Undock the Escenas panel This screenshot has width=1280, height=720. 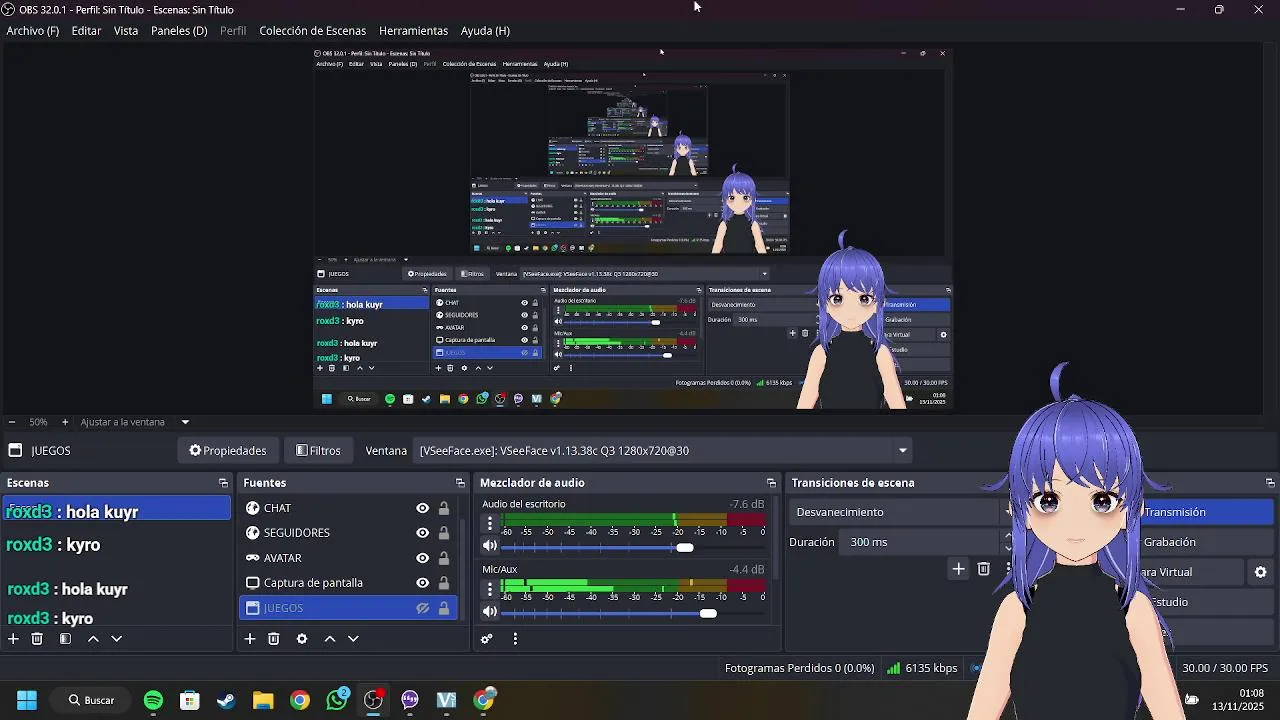(223, 483)
